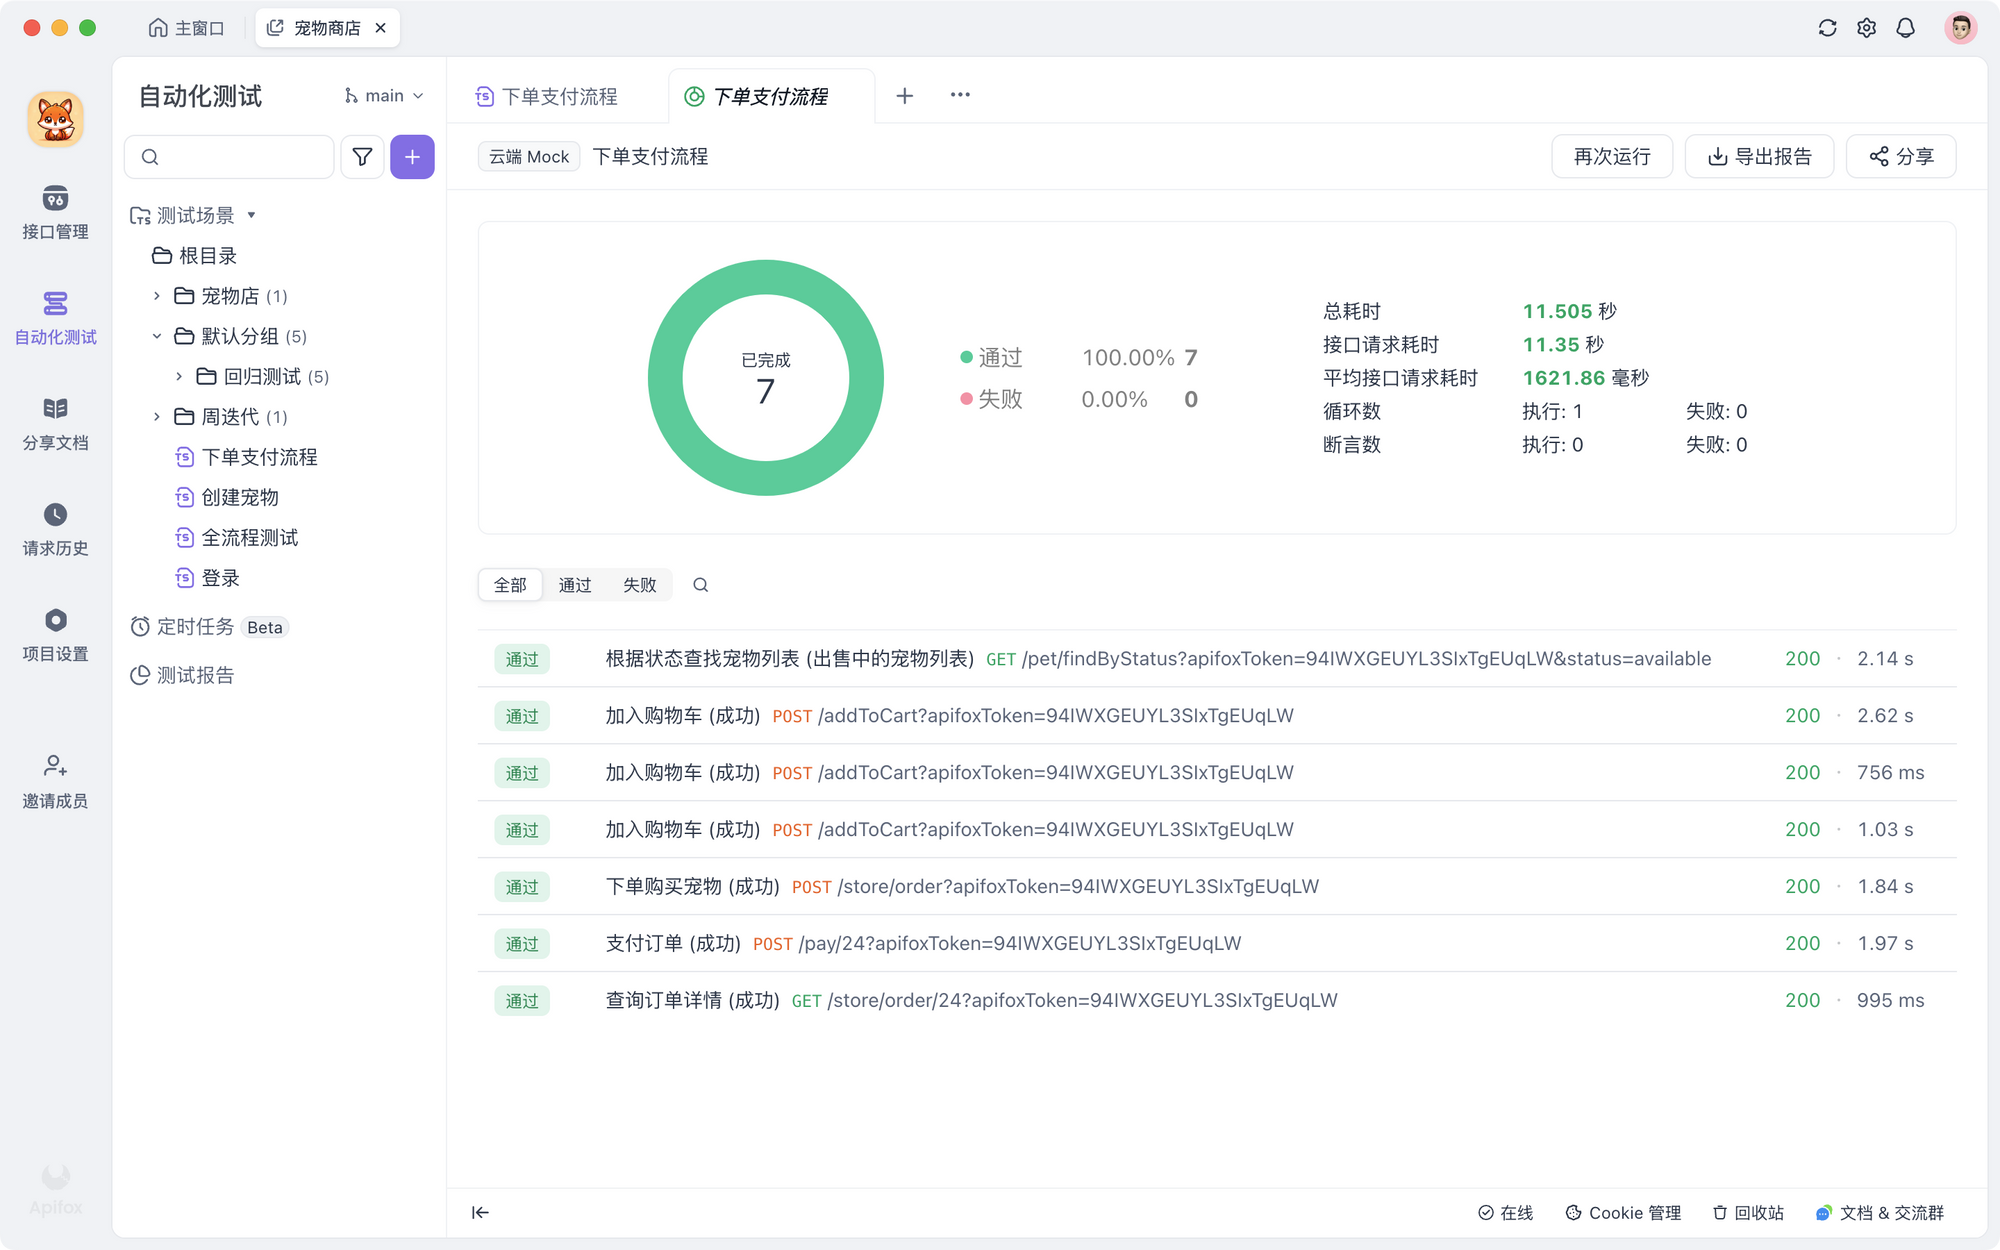
Task: Open the 接口管理 panel in sidebar
Action: (55, 213)
